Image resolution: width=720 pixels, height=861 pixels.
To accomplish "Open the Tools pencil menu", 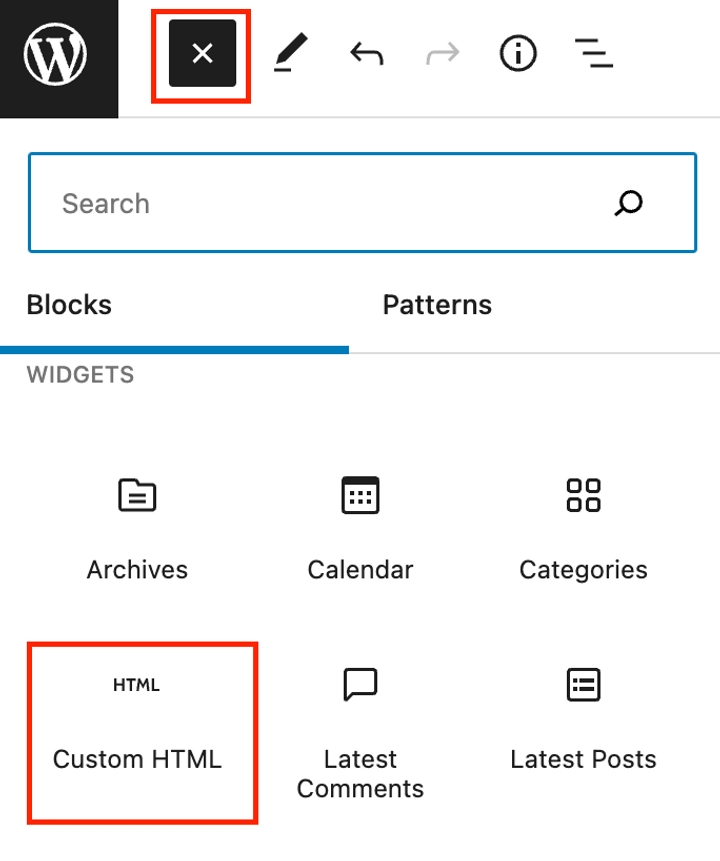I will [x=291, y=53].
